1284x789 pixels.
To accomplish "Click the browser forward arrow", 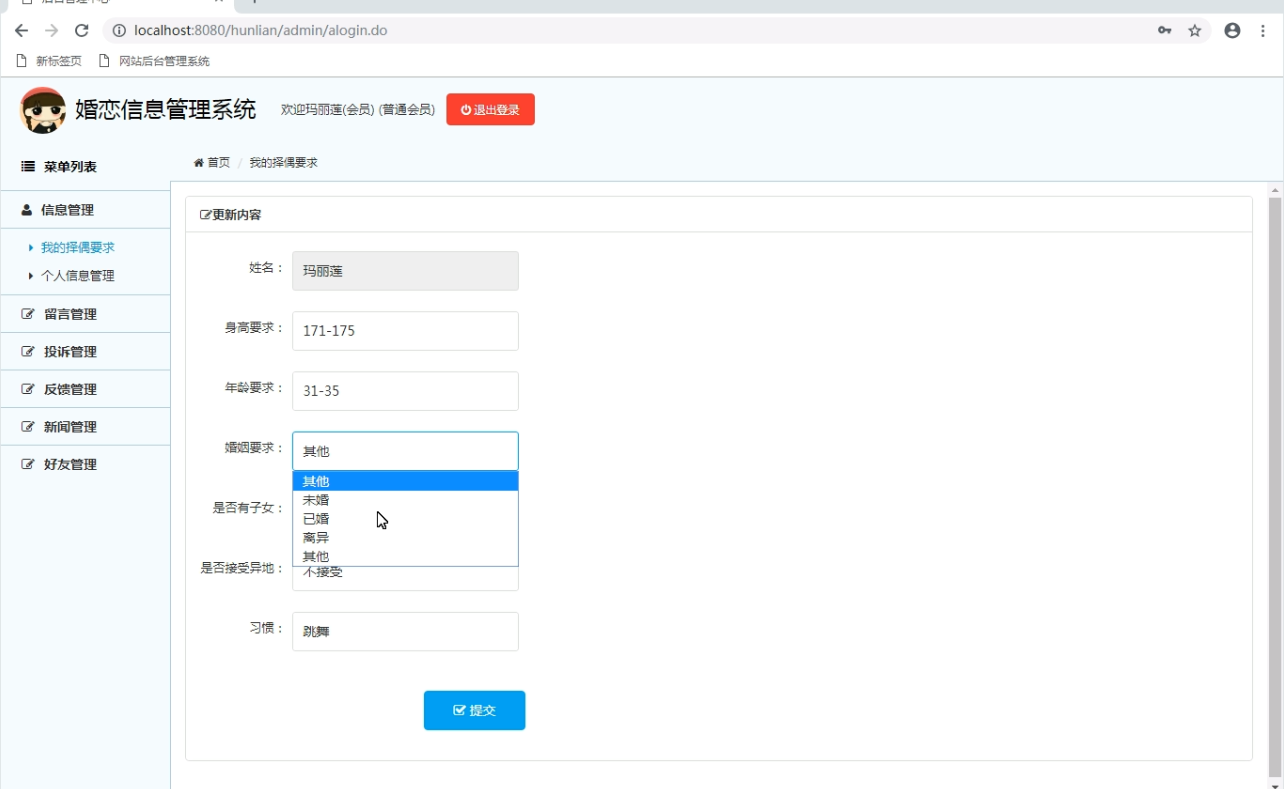I will pos(52,31).
